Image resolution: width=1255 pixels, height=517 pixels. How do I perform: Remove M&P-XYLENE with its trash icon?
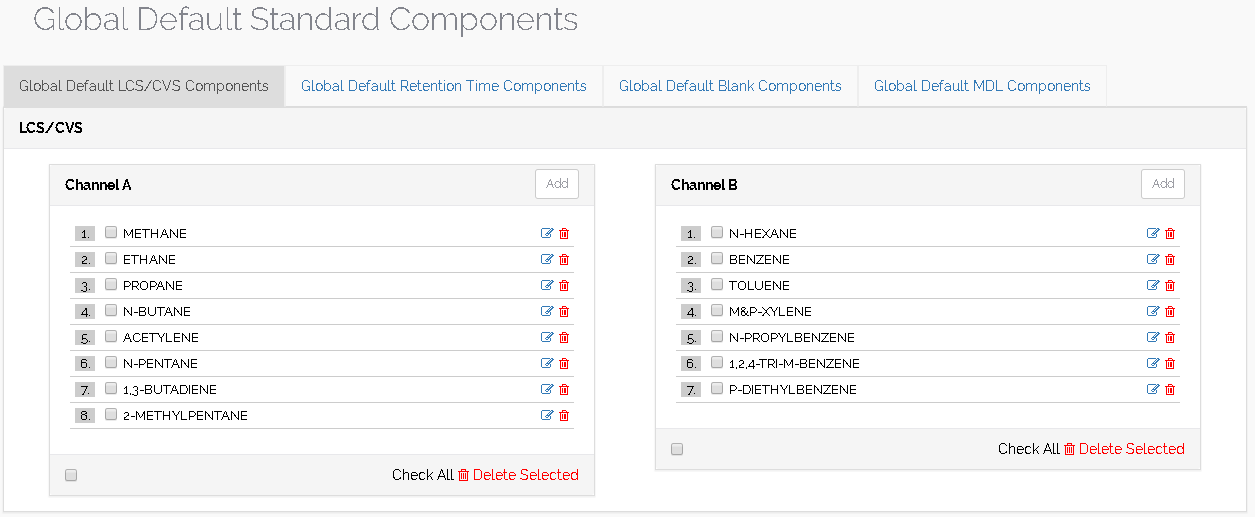(x=1170, y=312)
